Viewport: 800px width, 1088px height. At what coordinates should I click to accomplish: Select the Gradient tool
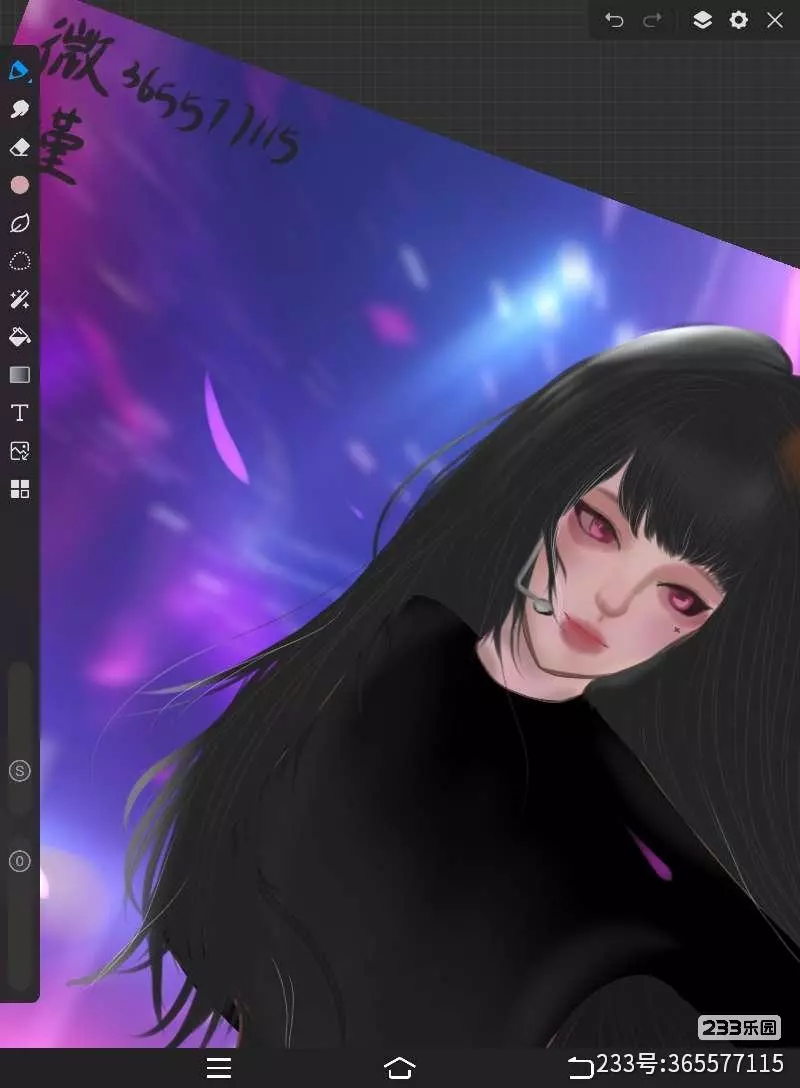19,375
